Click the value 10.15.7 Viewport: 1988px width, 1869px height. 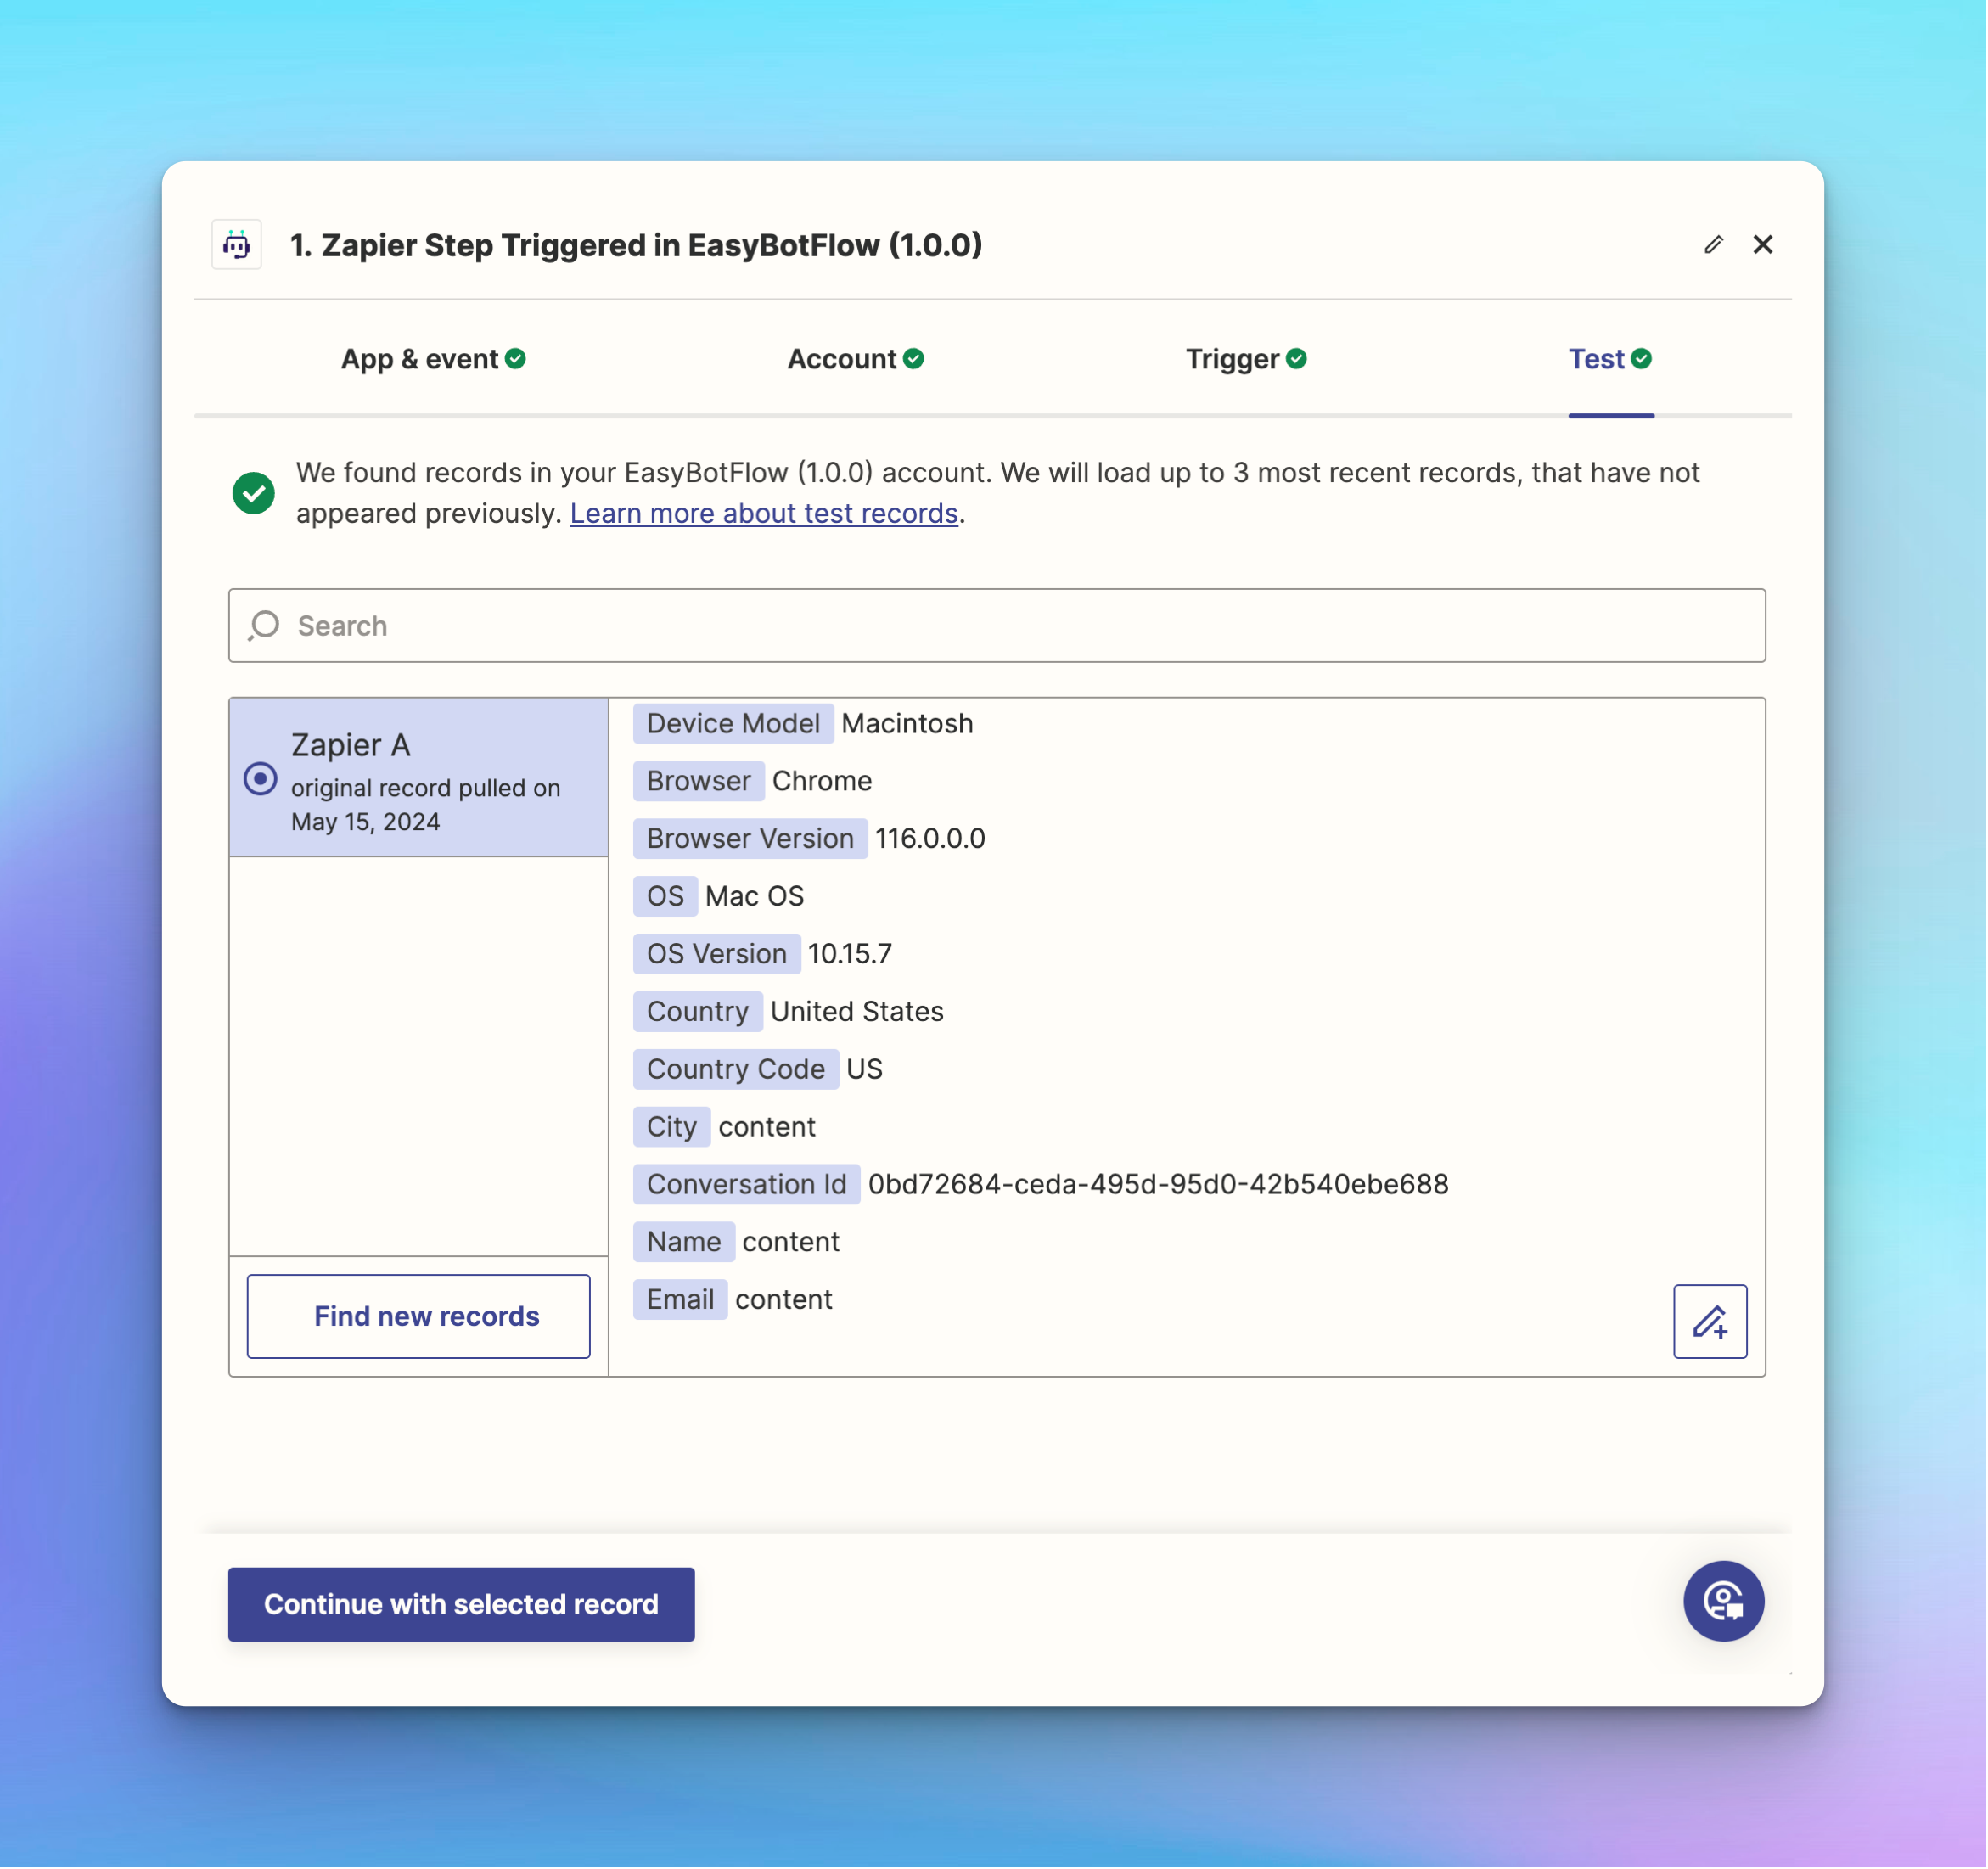pyautogui.click(x=850, y=954)
